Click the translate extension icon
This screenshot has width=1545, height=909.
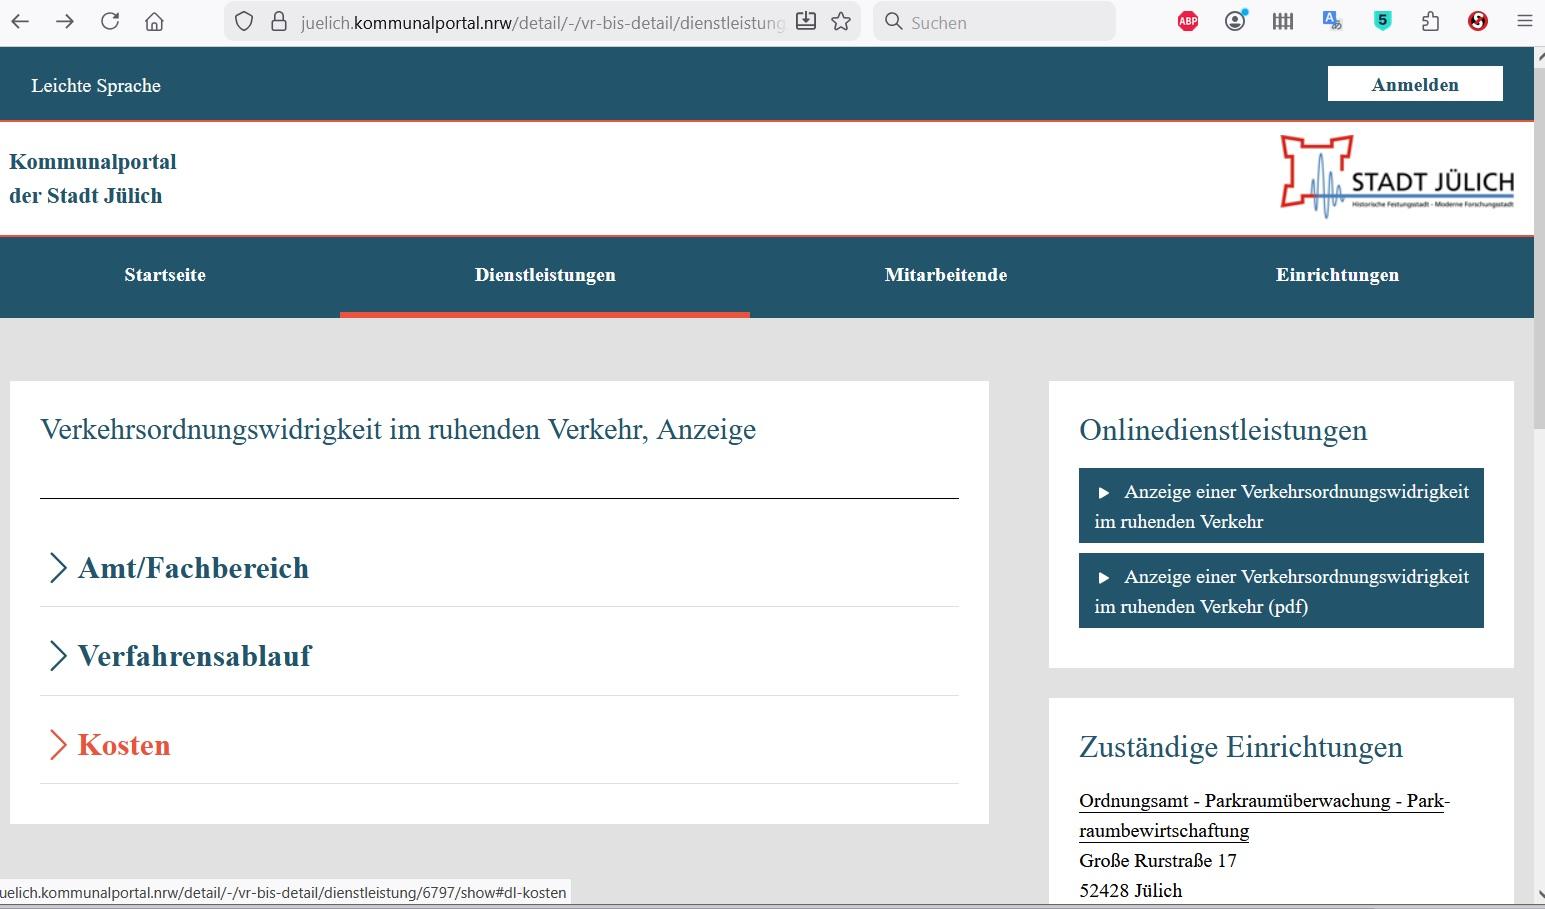pos(1332,21)
